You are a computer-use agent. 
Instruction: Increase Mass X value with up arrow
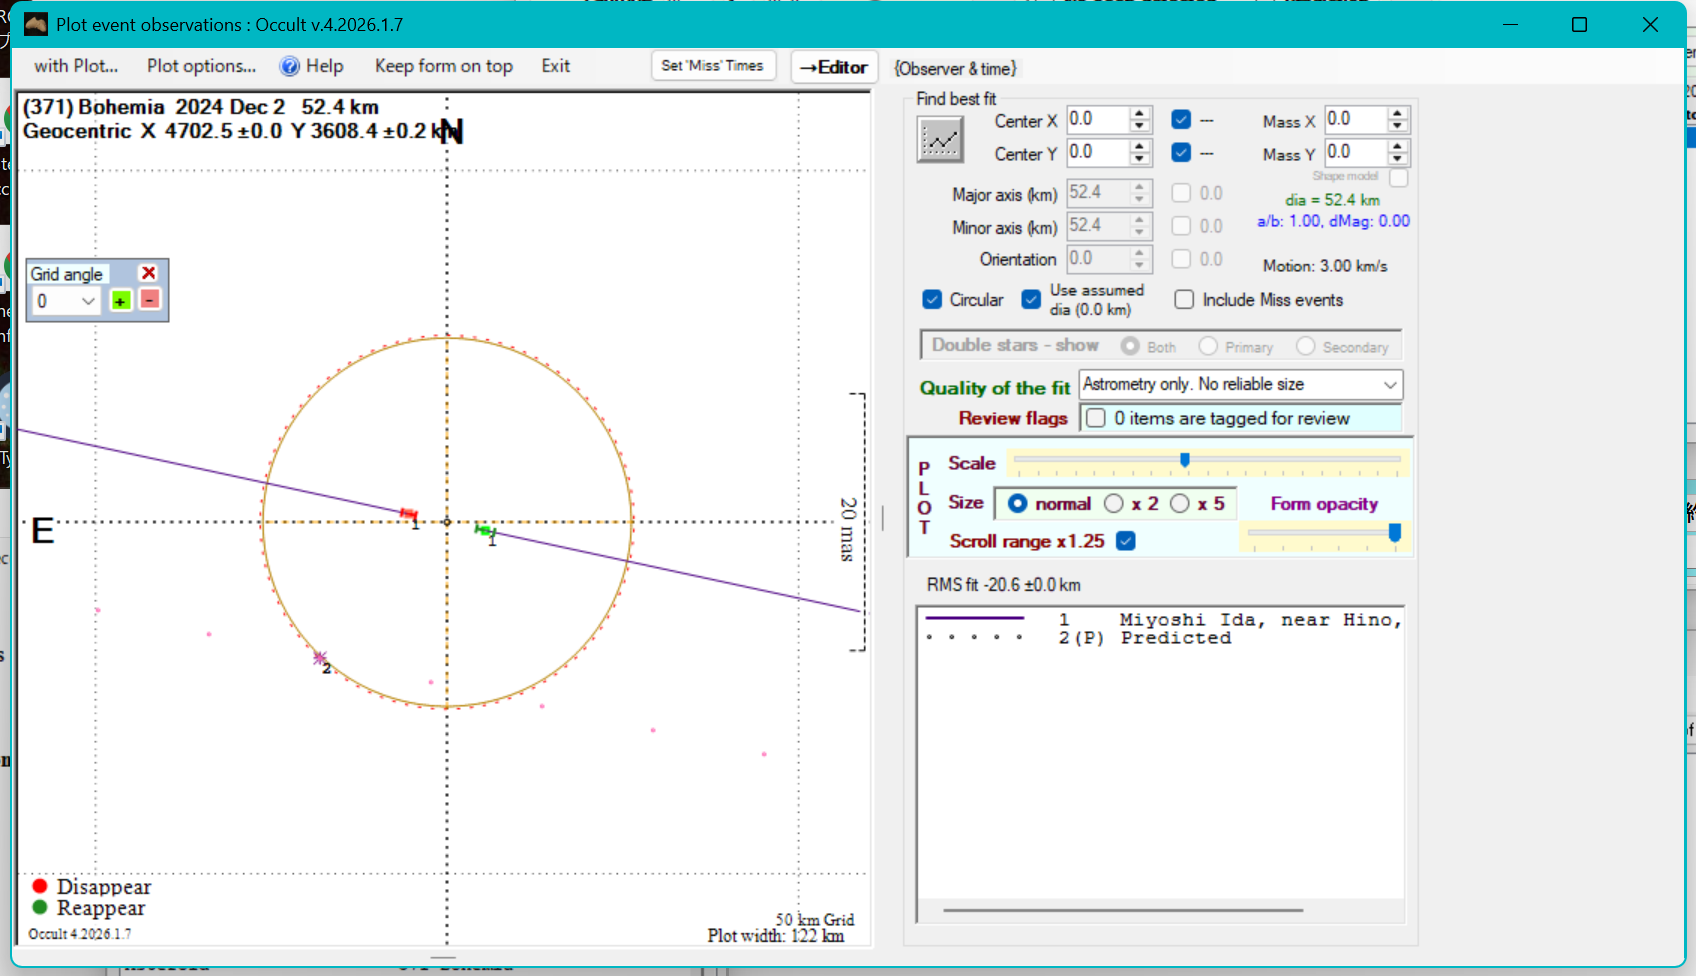click(1398, 113)
